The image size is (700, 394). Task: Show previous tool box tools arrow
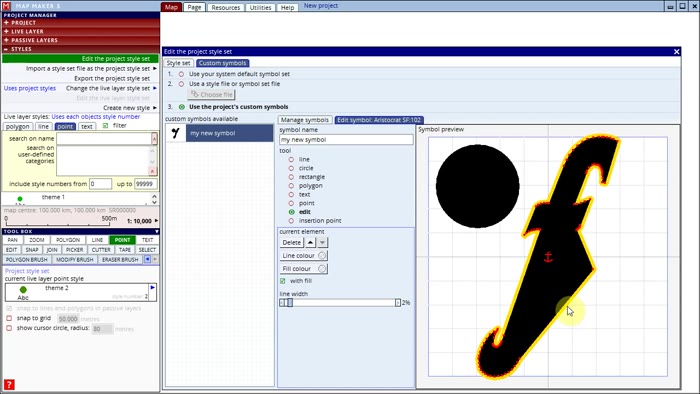[x=147, y=259]
